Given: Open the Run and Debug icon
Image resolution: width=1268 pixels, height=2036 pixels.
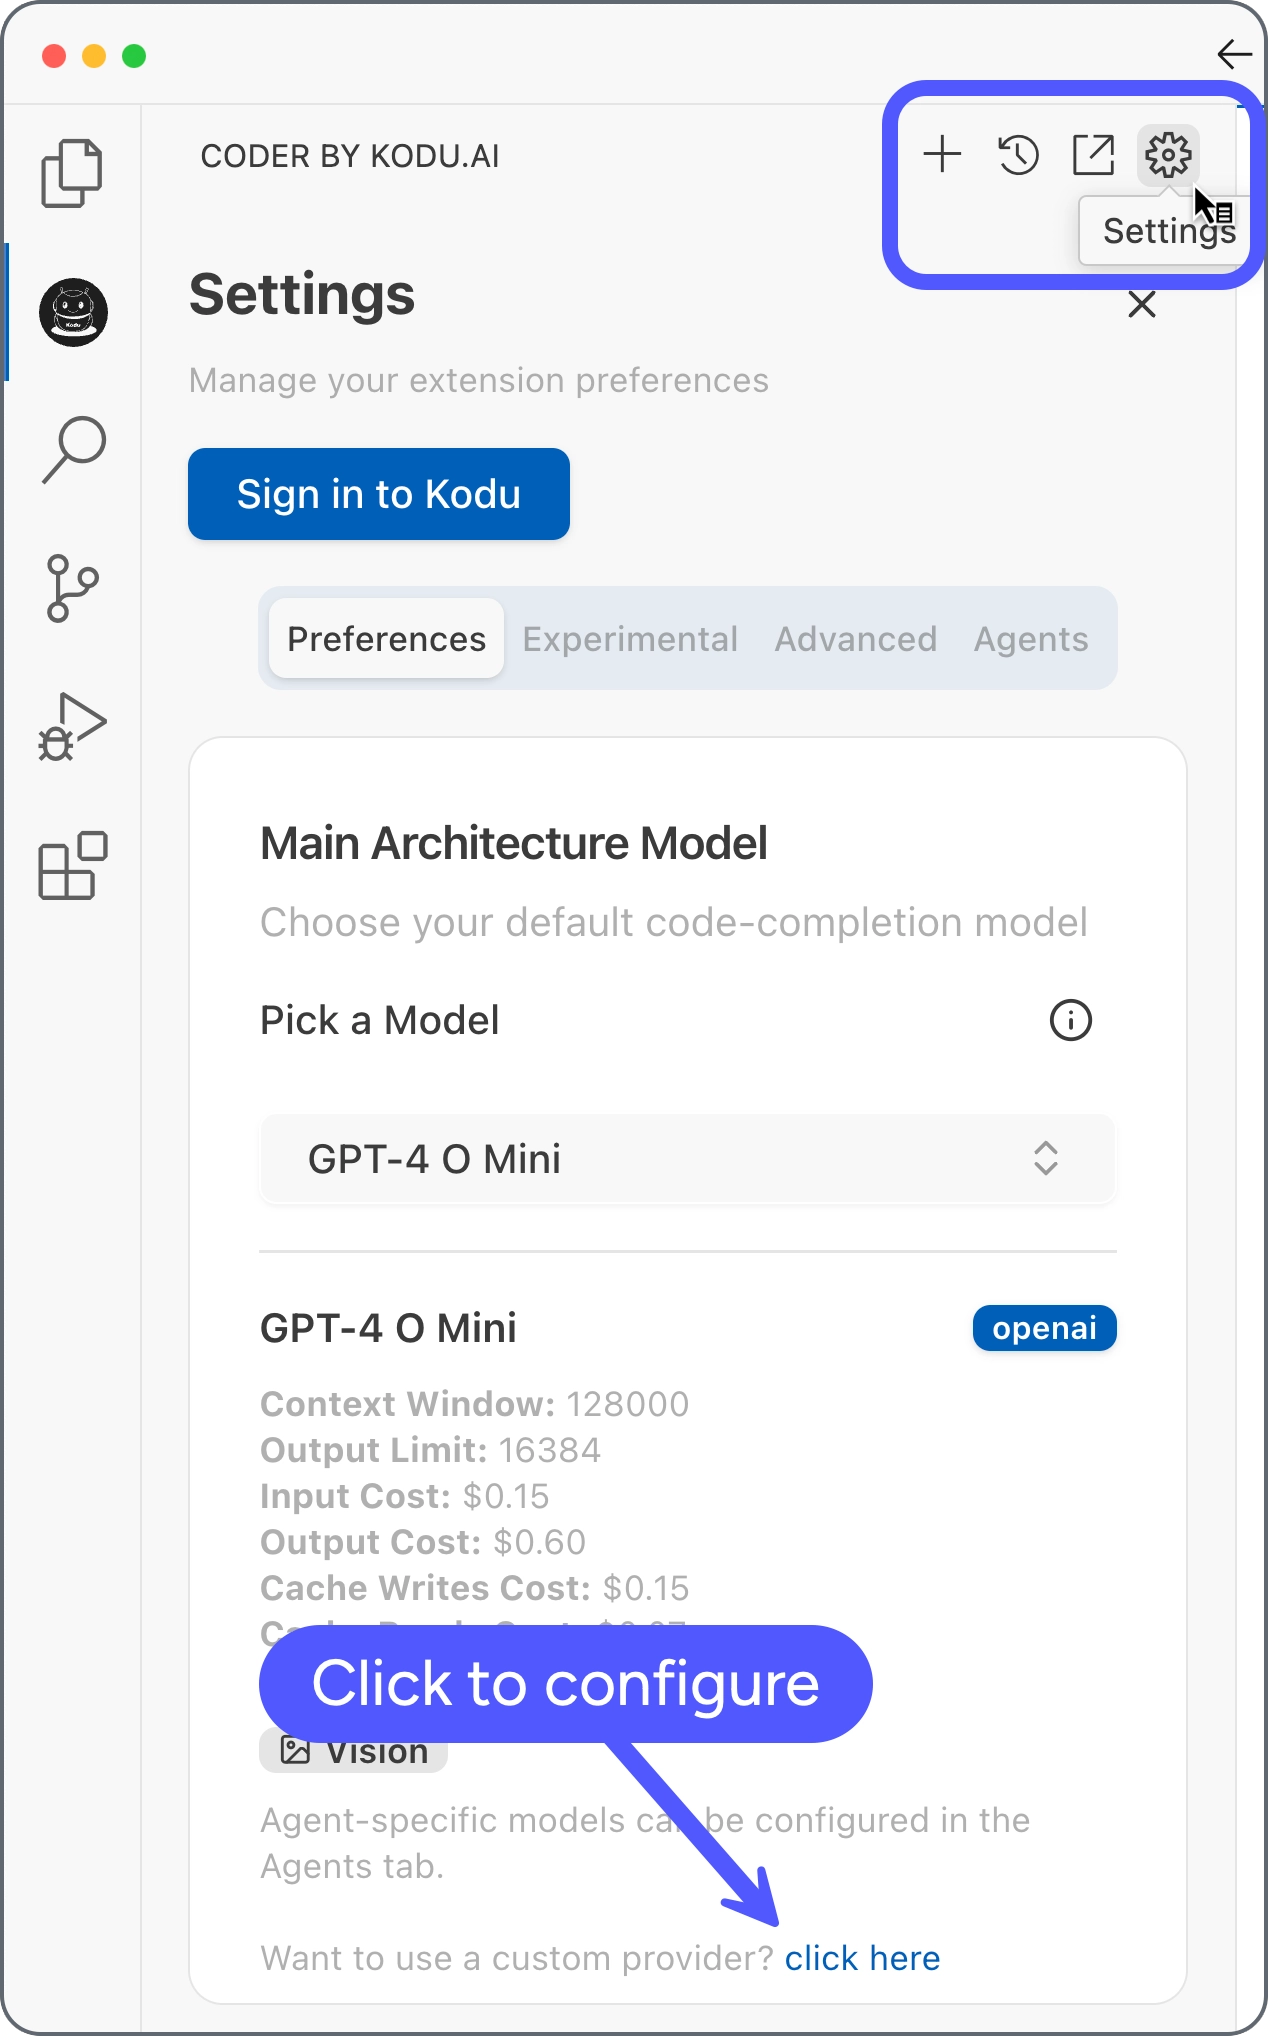Looking at the screenshot, I should click(72, 726).
